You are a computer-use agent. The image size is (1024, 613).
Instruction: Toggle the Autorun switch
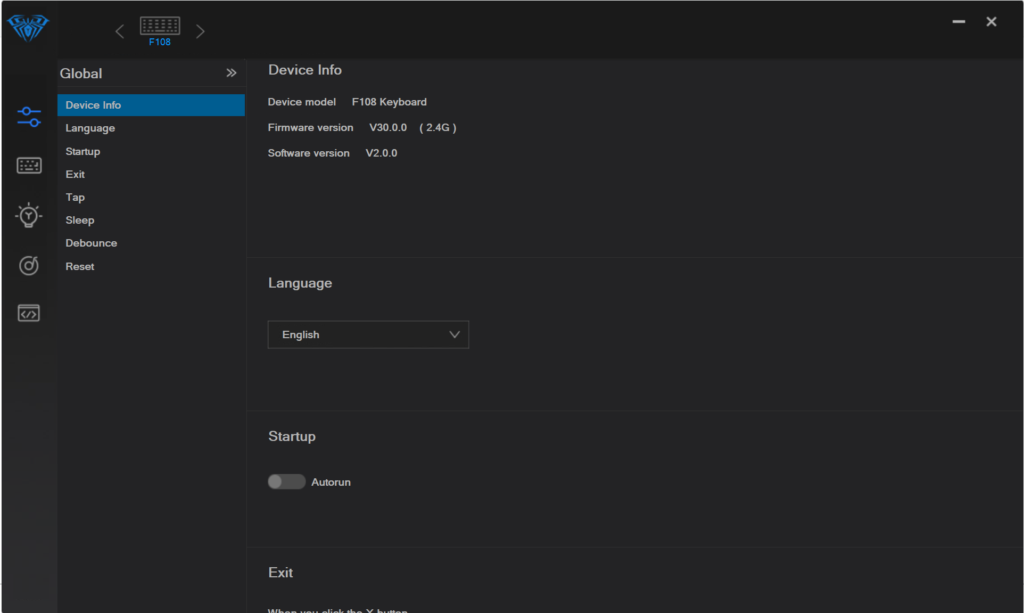[287, 482]
